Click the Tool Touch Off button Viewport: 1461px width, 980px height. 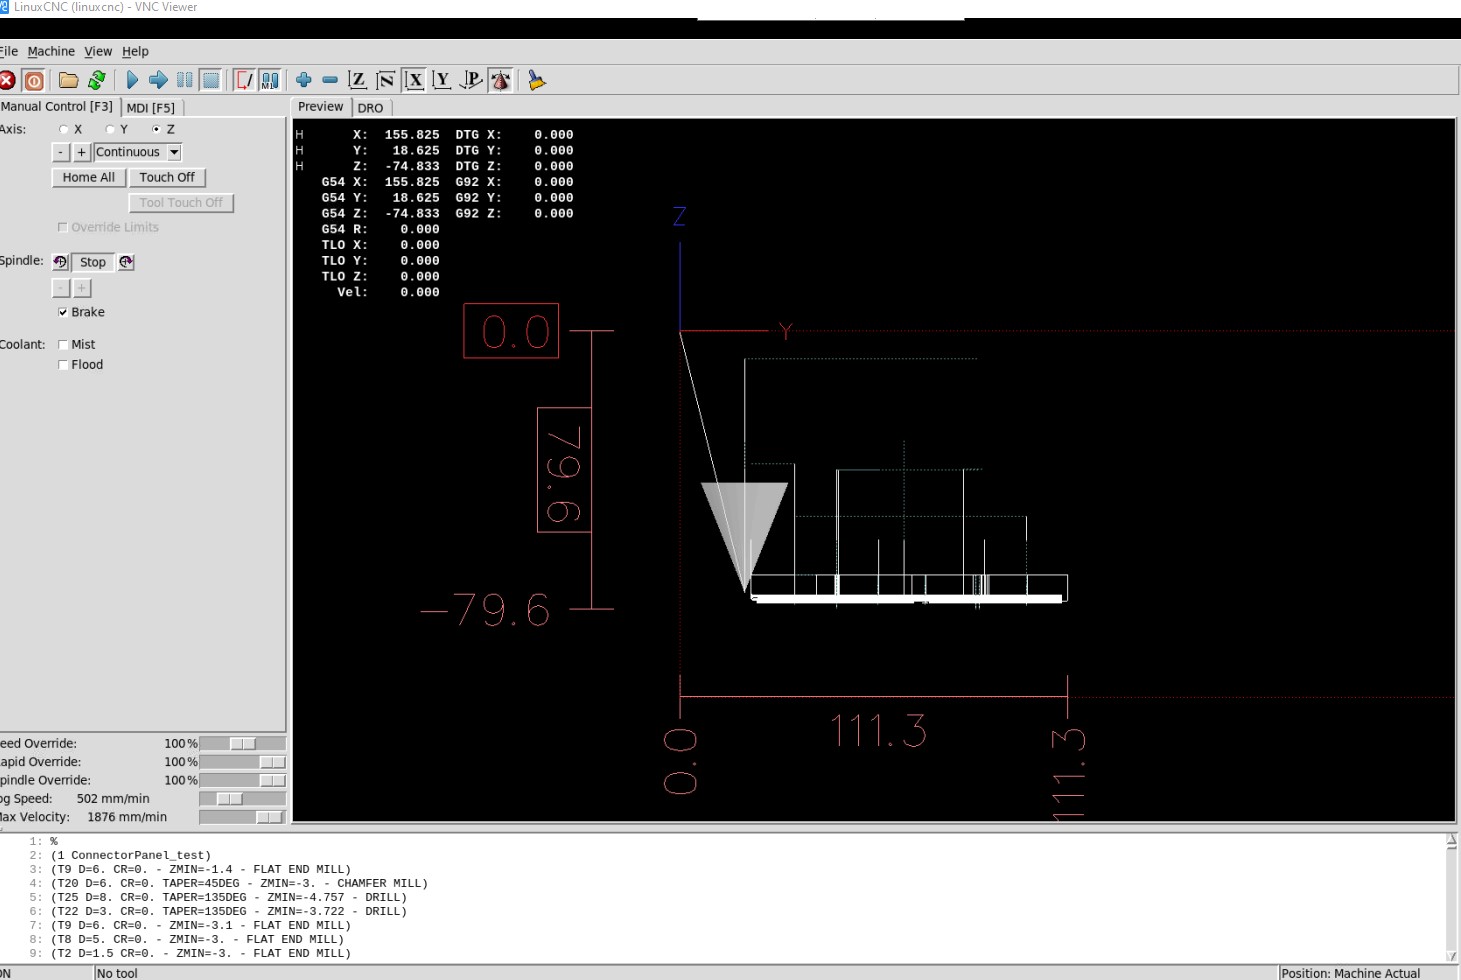coord(181,202)
